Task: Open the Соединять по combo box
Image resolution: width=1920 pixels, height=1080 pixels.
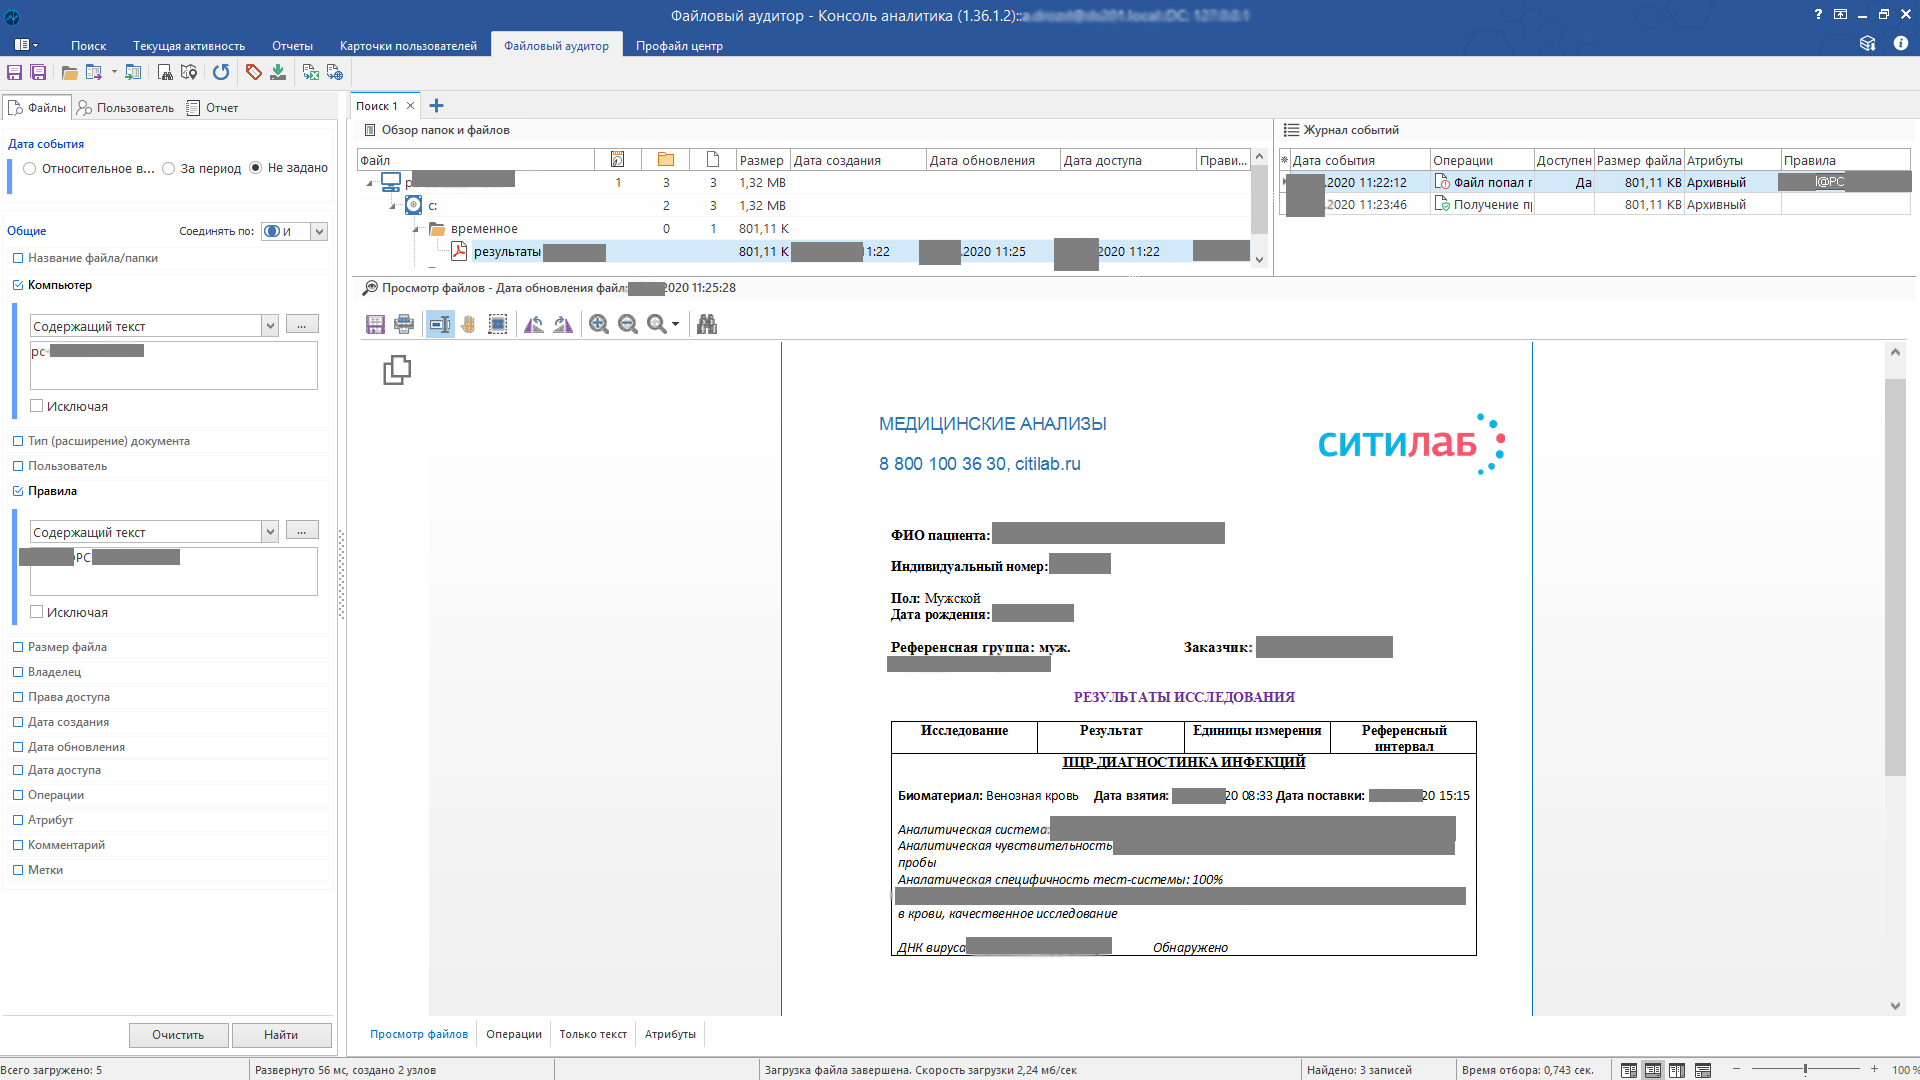Action: (x=319, y=231)
